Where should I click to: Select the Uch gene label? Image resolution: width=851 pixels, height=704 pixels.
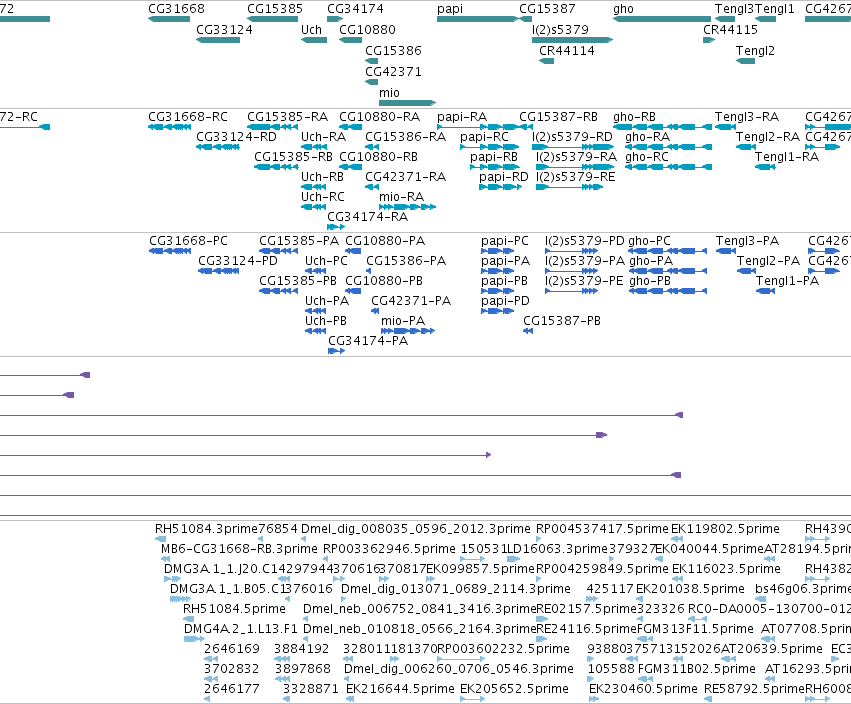[x=312, y=30]
